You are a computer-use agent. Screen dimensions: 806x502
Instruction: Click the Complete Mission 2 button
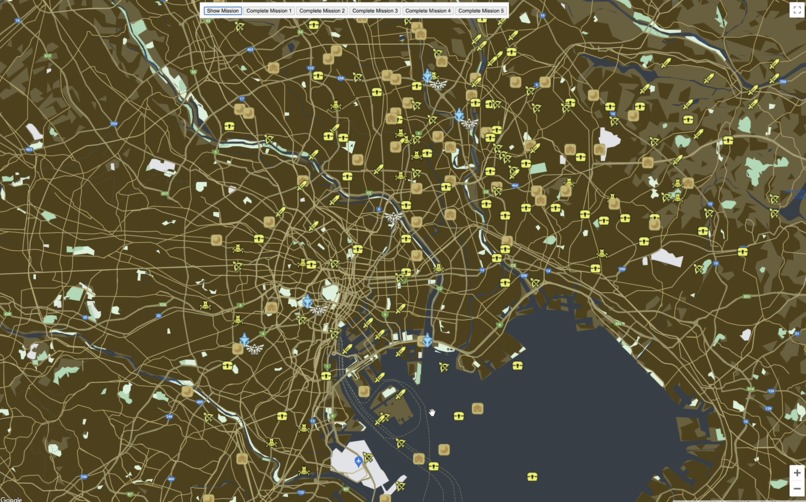(322, 10)
